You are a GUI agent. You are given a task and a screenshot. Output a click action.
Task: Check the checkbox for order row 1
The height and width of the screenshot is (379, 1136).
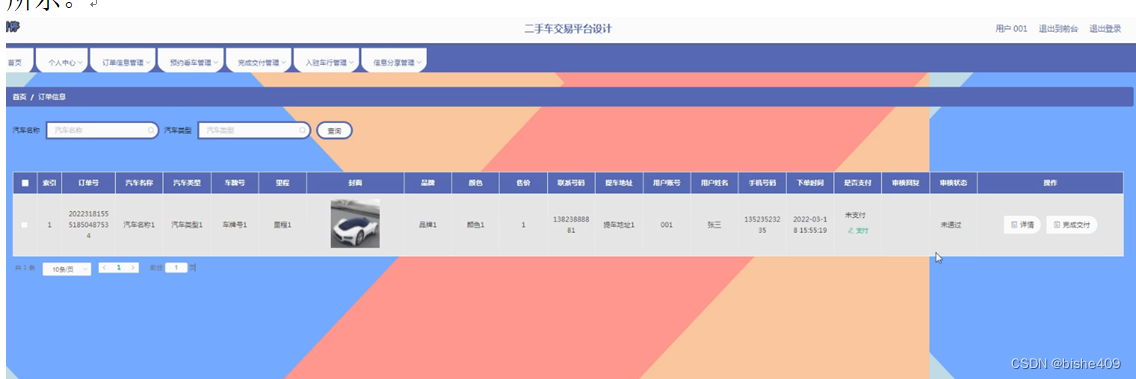pyautogui.click(x=25, y=225)
